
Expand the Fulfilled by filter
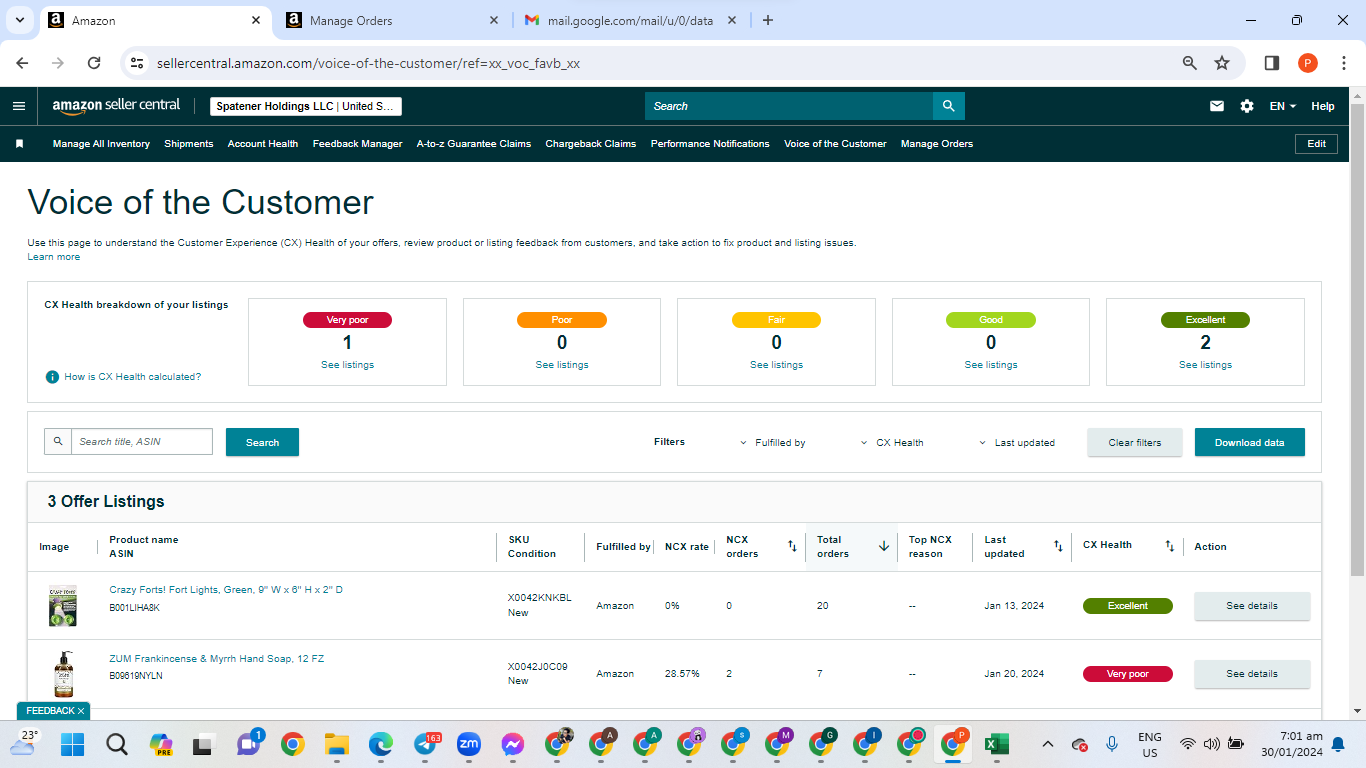coord(773,443)
